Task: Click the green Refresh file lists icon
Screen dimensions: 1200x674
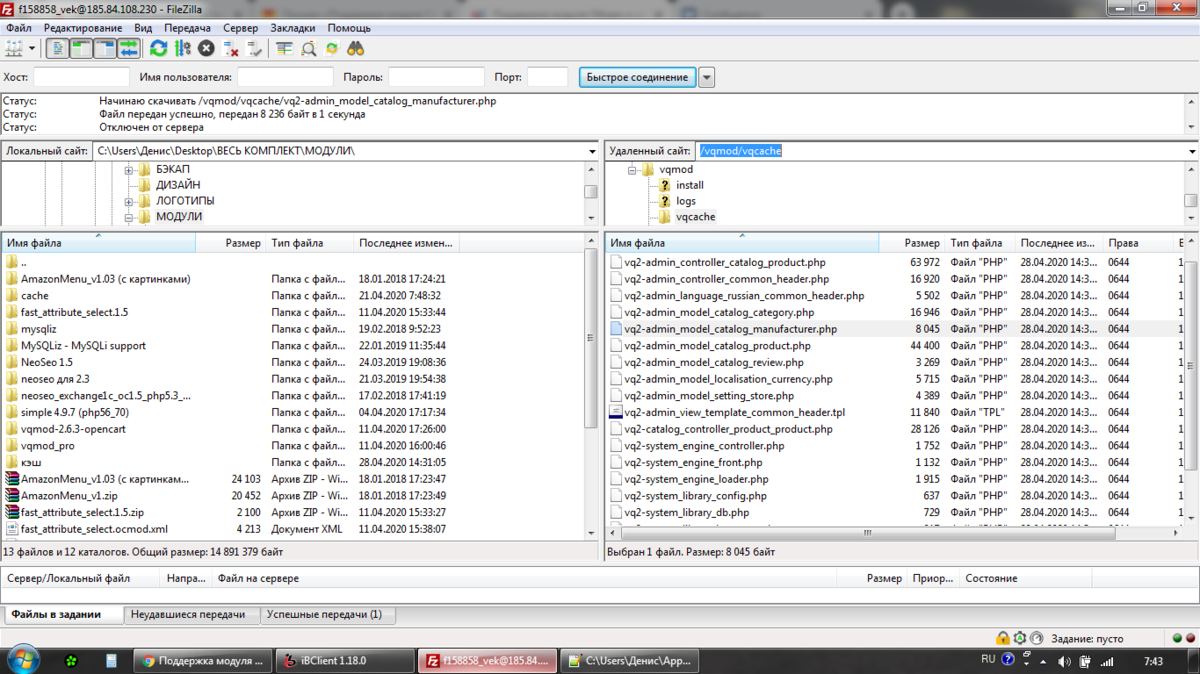Action: point(158,48)
